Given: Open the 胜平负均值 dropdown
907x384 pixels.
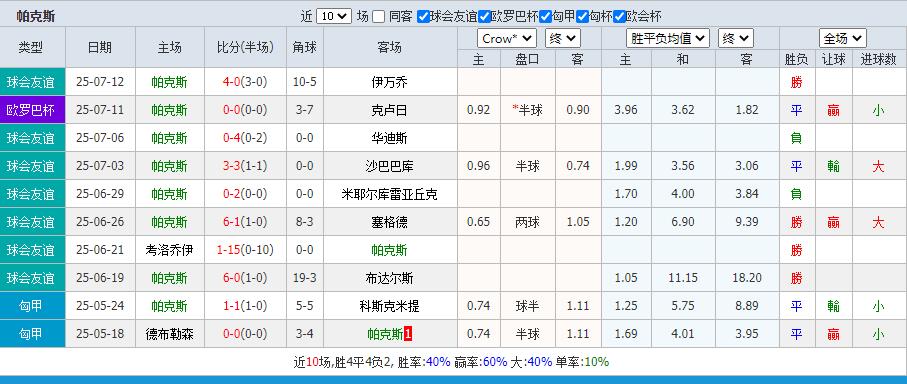Looking at the screenshot, I should click(x=668, y=39).
